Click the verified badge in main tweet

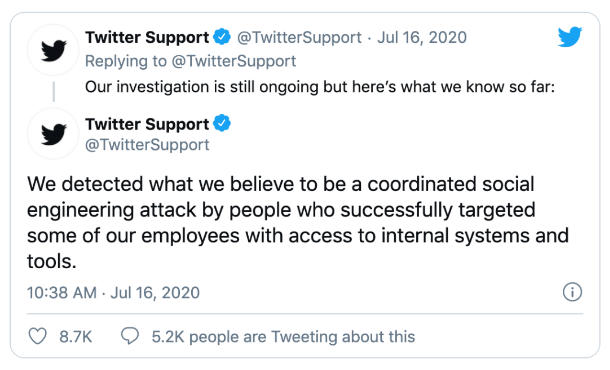[x=222, y=123]
